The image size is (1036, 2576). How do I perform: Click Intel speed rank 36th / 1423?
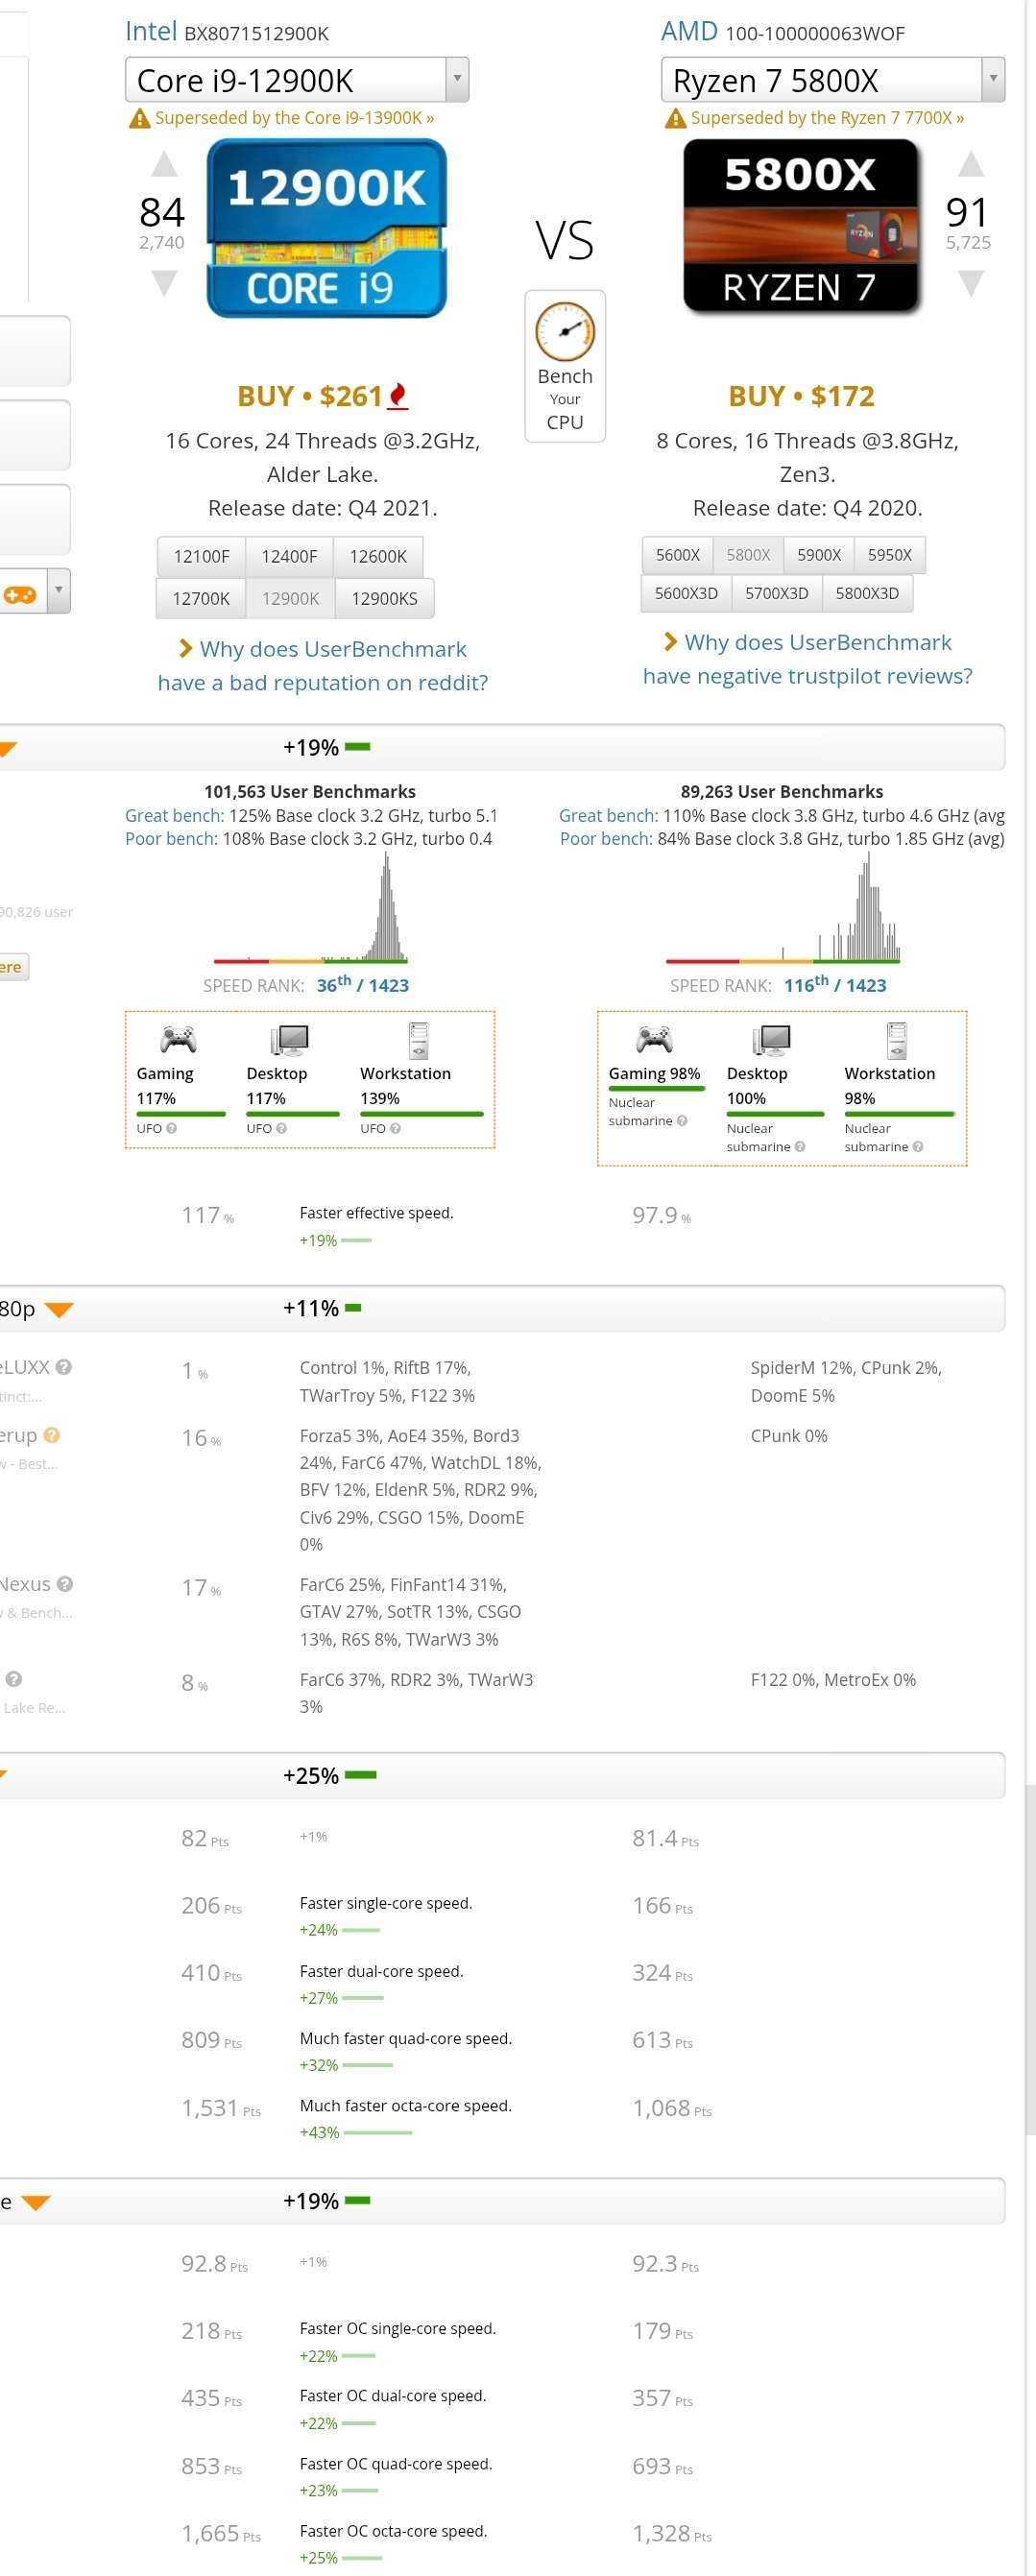pos(362,985)
